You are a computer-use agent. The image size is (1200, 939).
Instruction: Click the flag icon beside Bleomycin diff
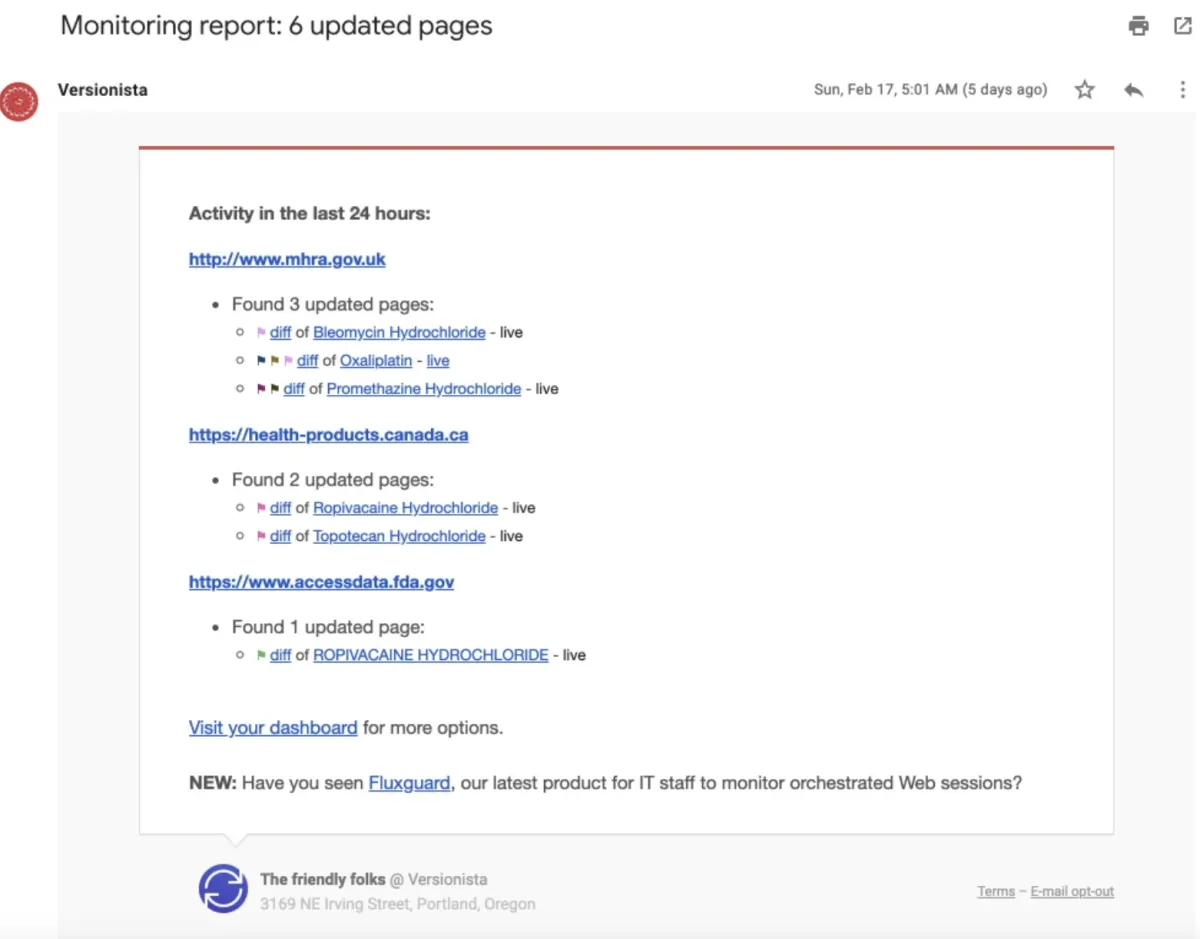click(x=262, y=332)
